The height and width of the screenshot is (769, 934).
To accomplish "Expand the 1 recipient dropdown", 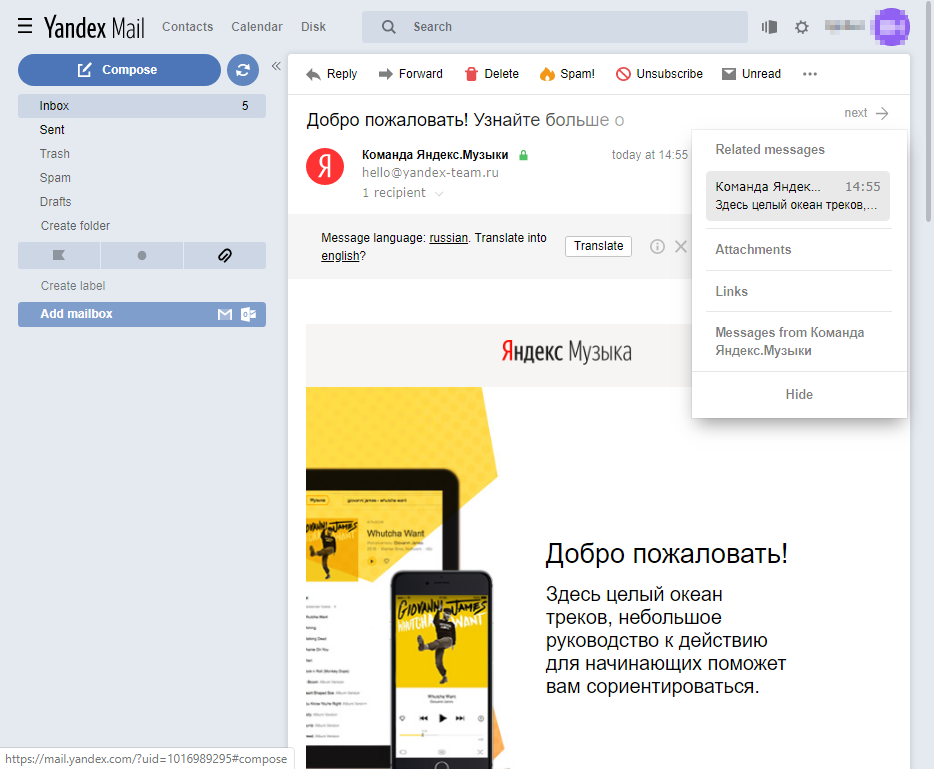I will (x=403, y=193).
